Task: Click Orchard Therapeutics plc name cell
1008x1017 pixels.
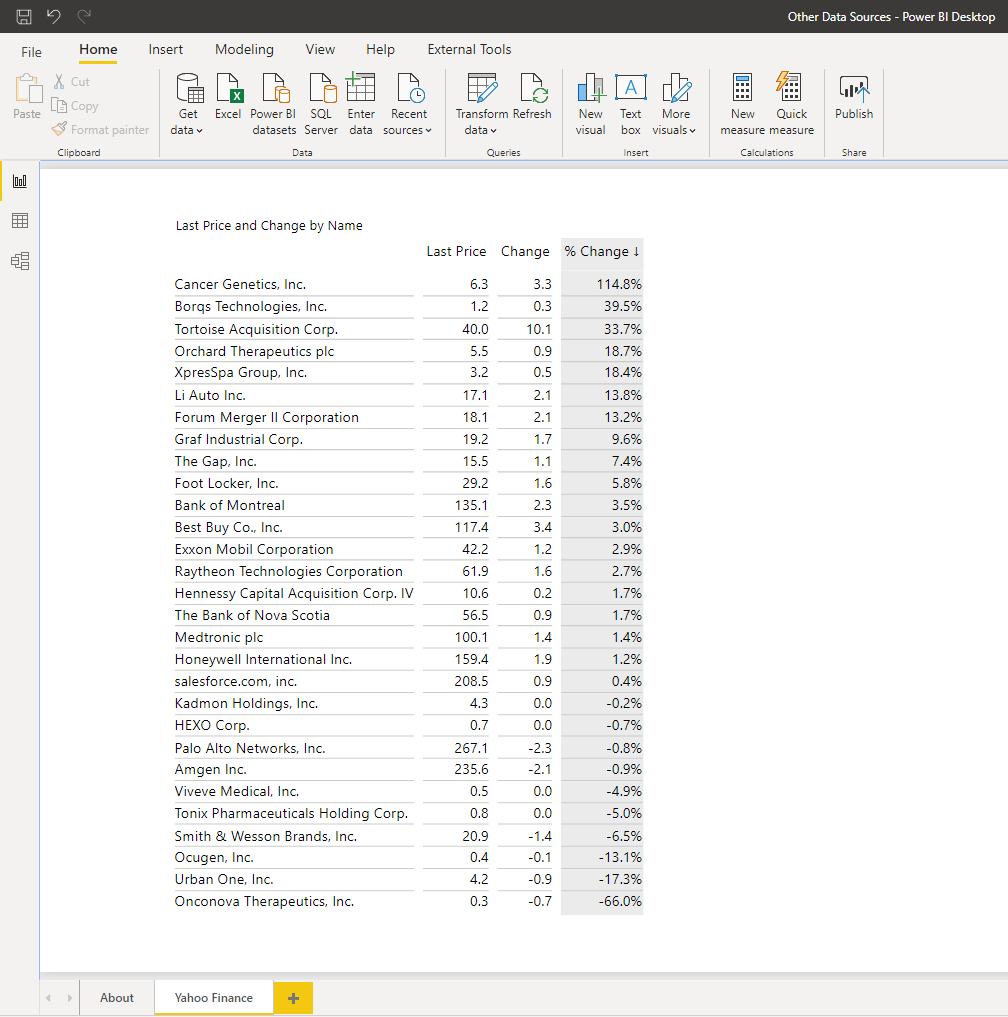Action: pos(254,351)
